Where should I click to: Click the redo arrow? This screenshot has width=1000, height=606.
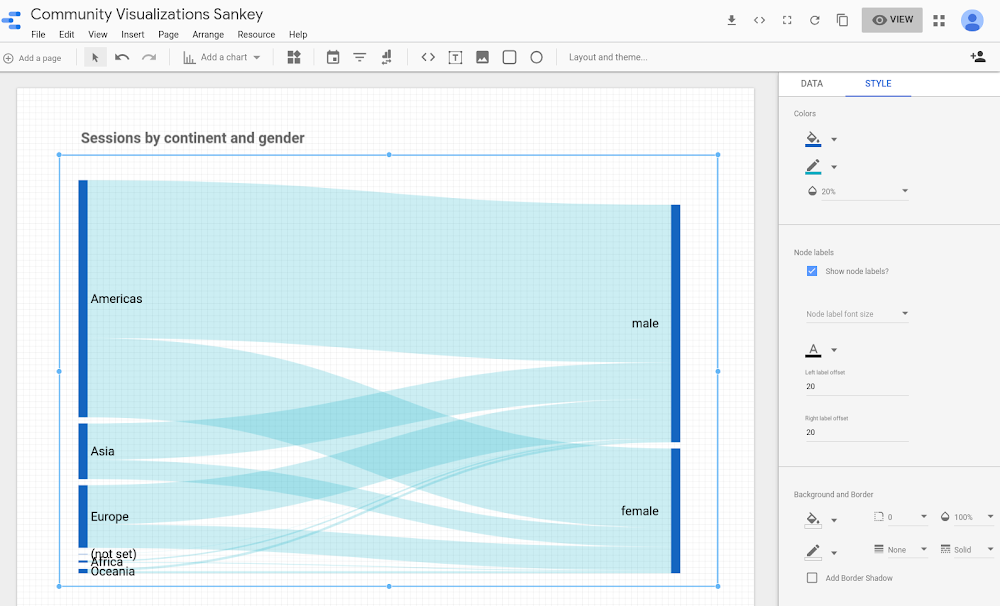coord(149,57)
